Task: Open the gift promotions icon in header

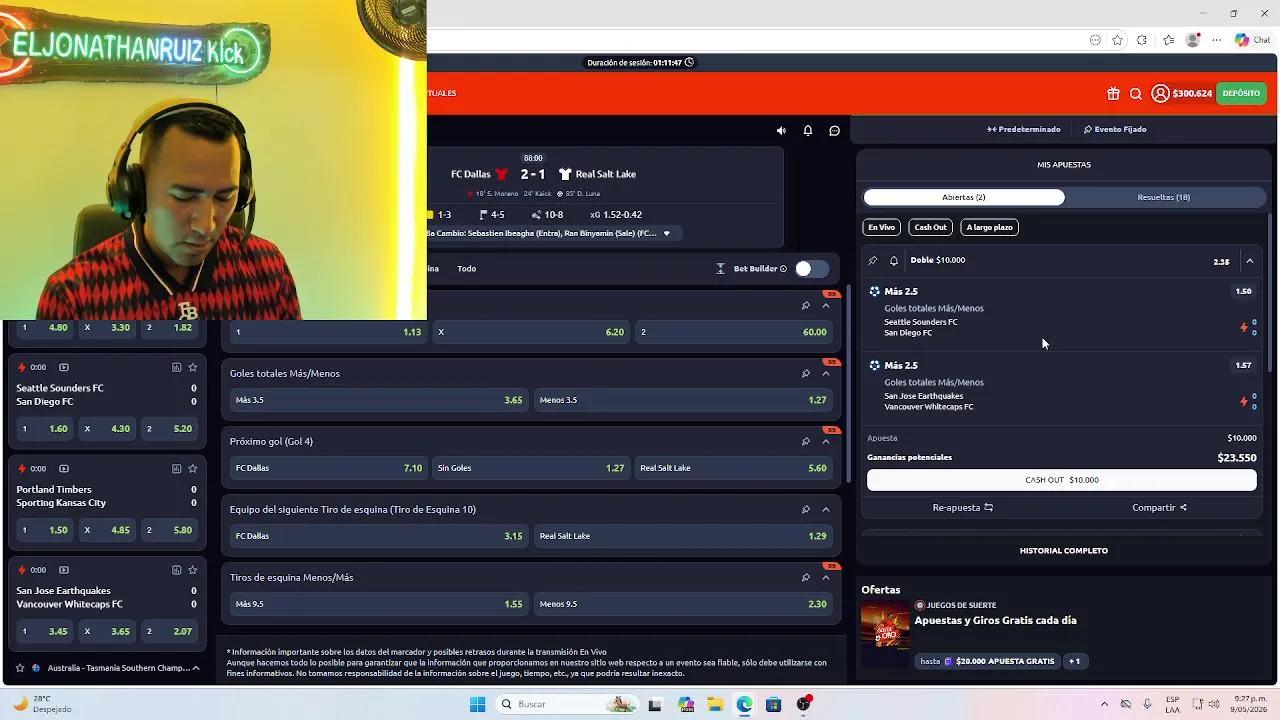Action: click(1113, 93)
